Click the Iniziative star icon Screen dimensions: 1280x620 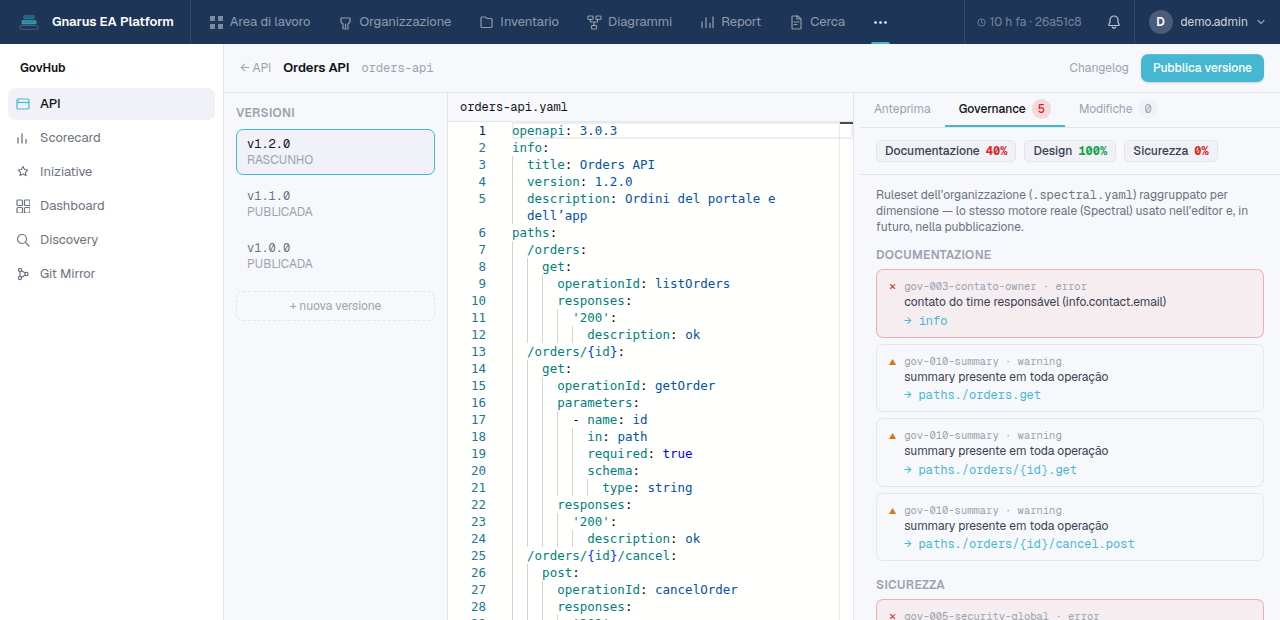tap(23, 172)
